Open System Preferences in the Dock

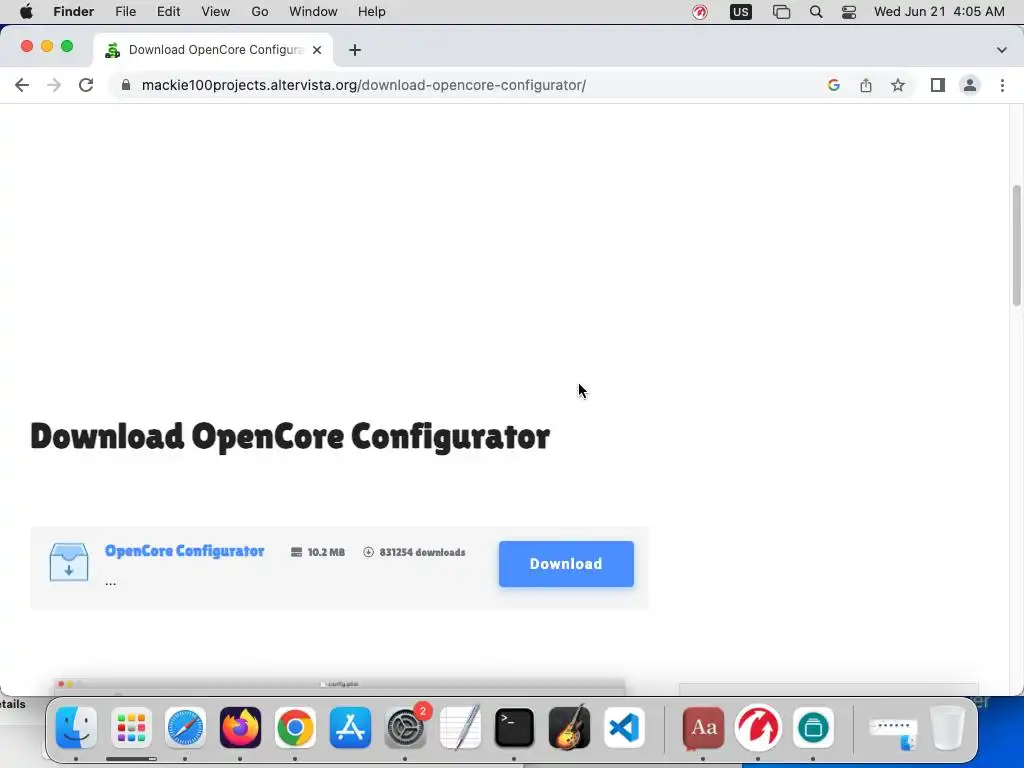click(x=406, y=728)
